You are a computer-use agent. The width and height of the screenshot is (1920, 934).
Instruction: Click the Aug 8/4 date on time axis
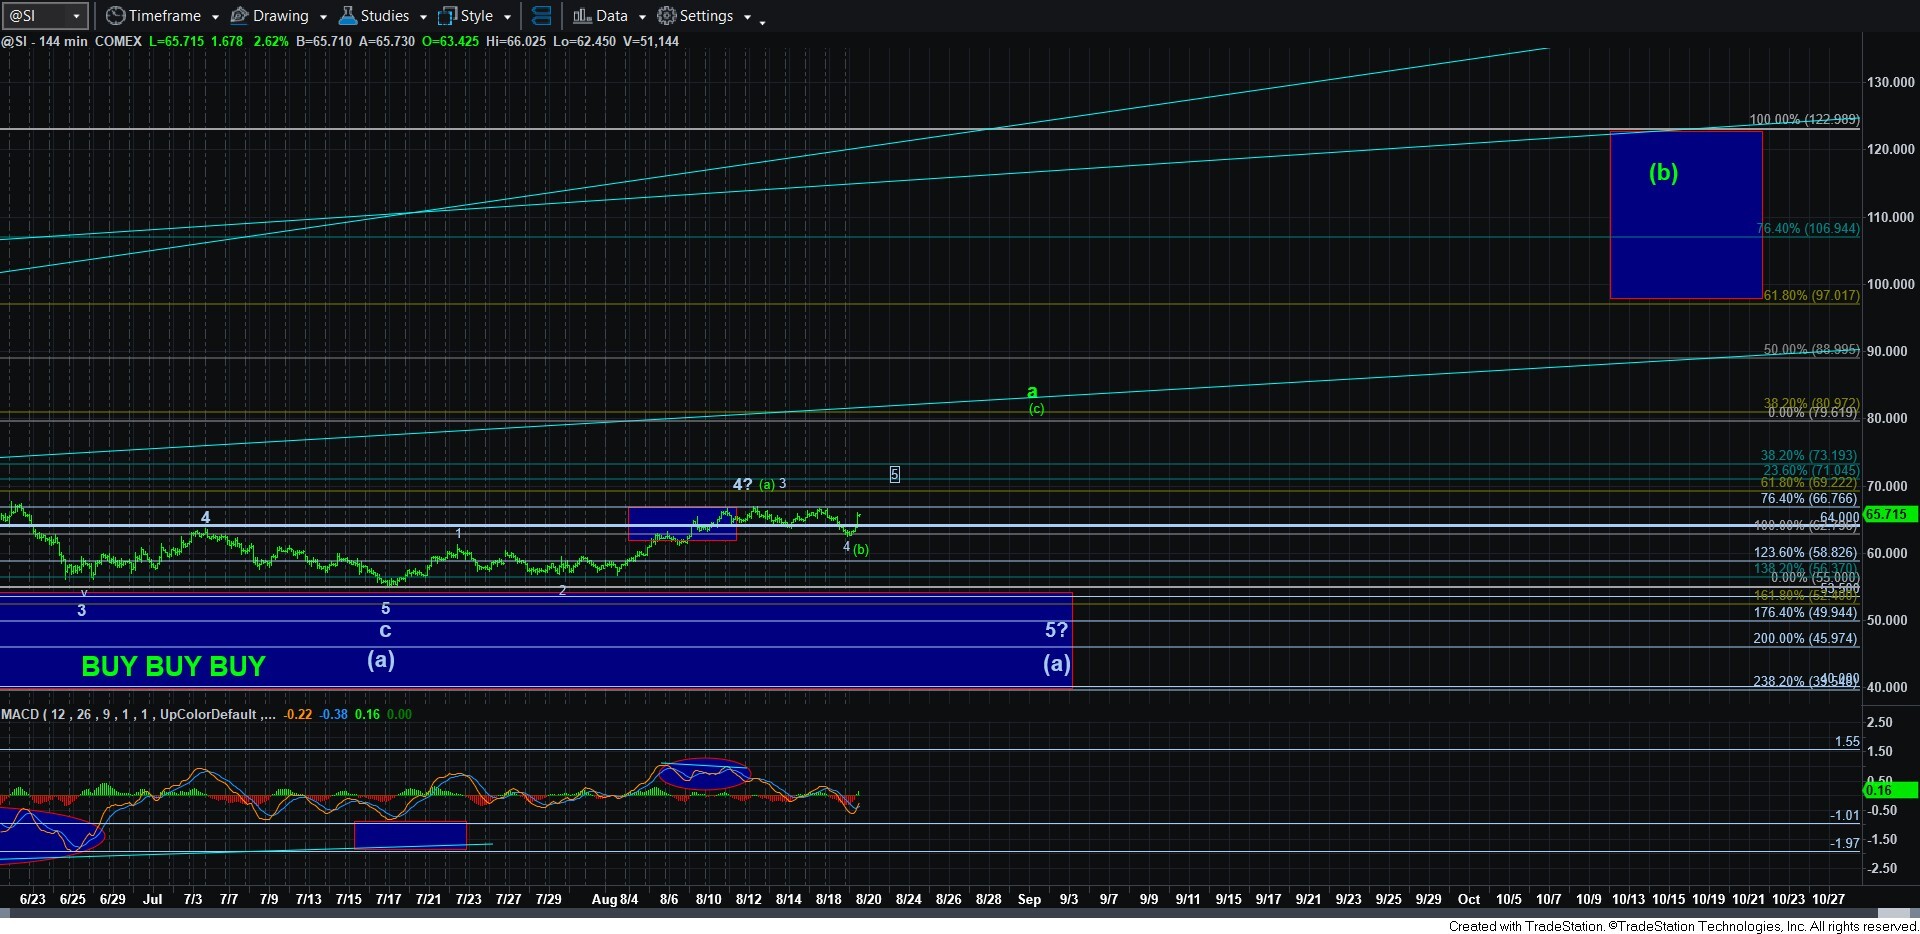click(x=615, y=900)
